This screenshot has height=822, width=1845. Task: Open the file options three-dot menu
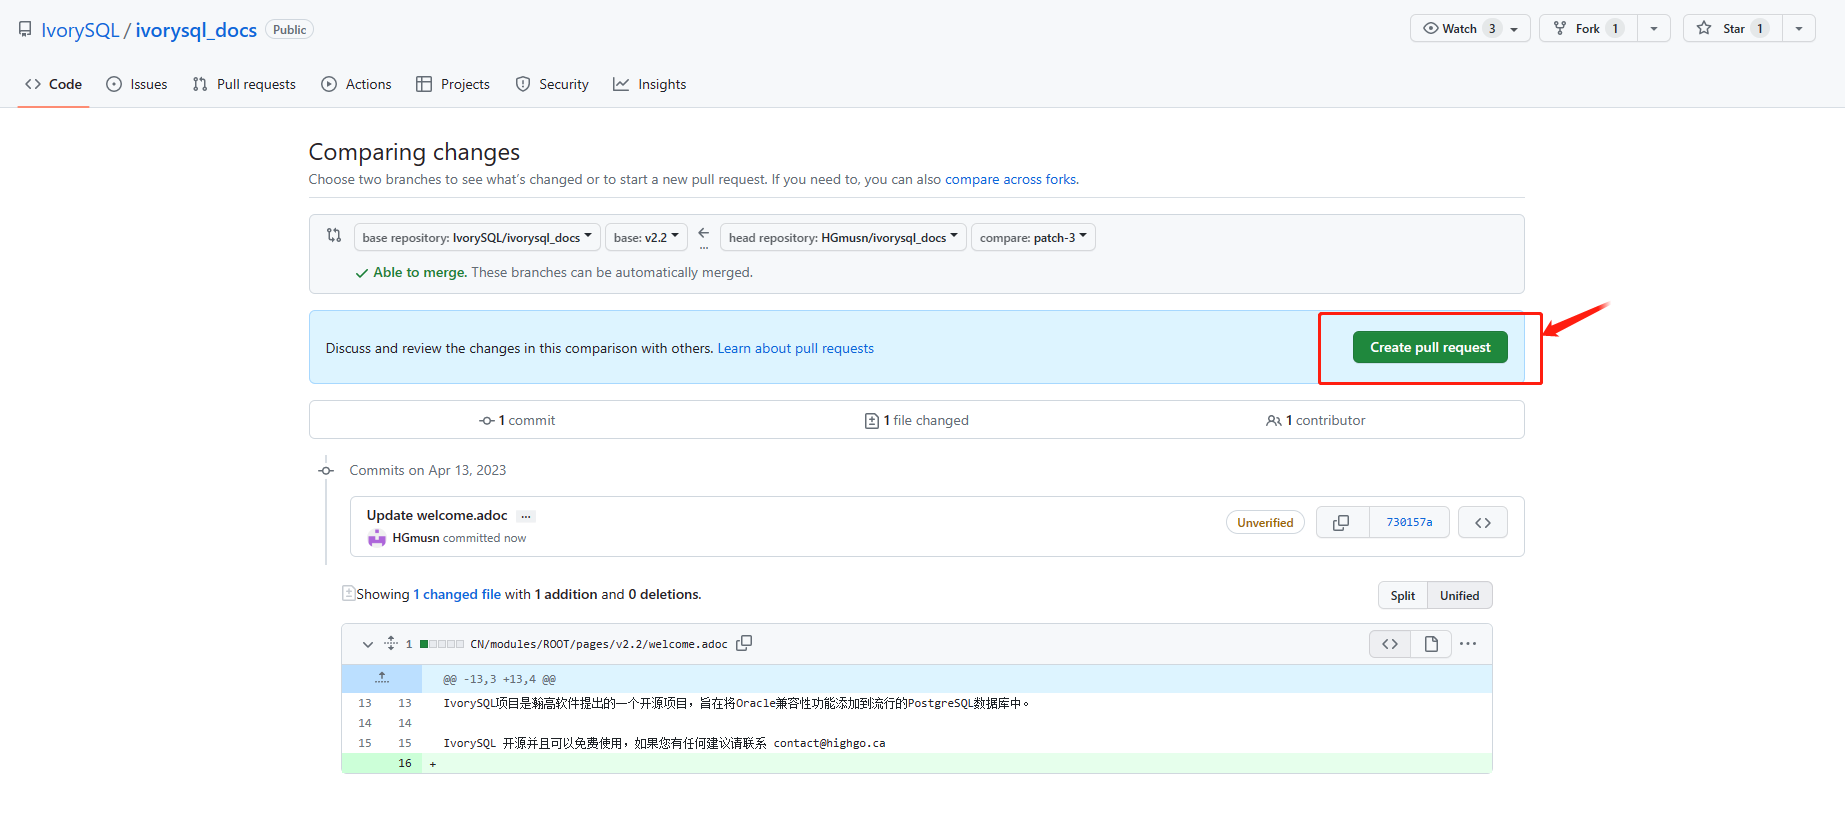coord(1467,644)
